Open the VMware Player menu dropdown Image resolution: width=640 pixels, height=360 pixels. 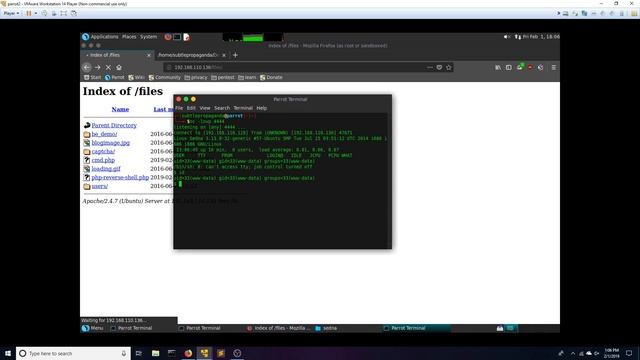(x=11, y=13)
